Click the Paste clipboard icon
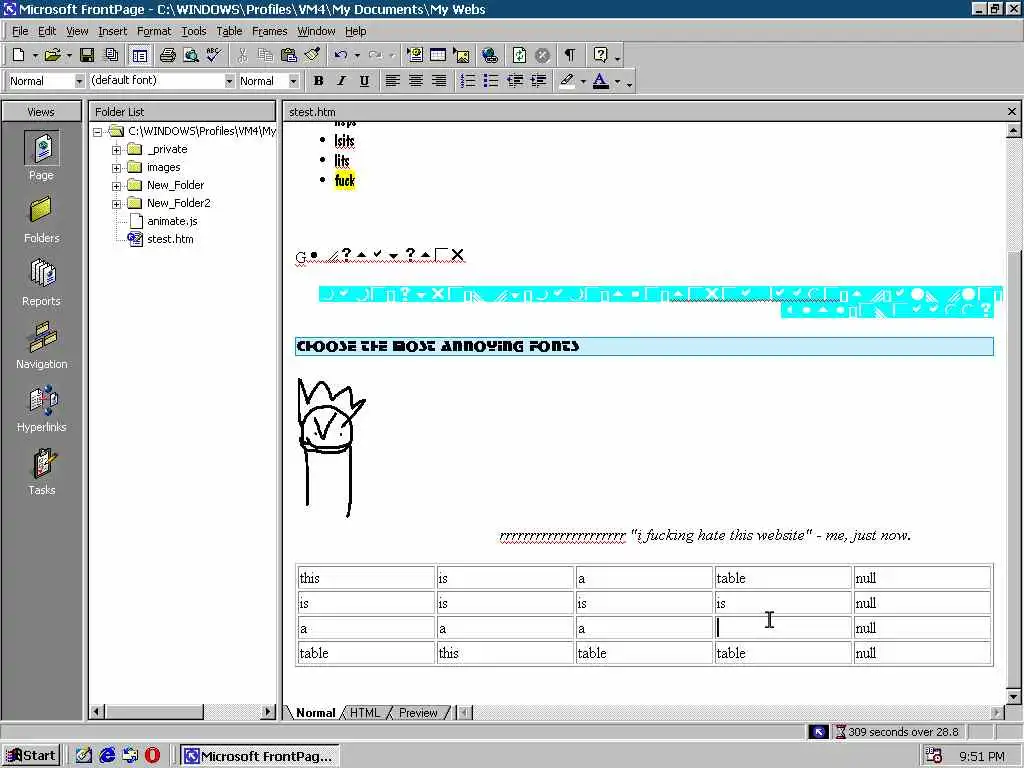The height and width of the screenshot is (768, 1024). click(289, 56)
